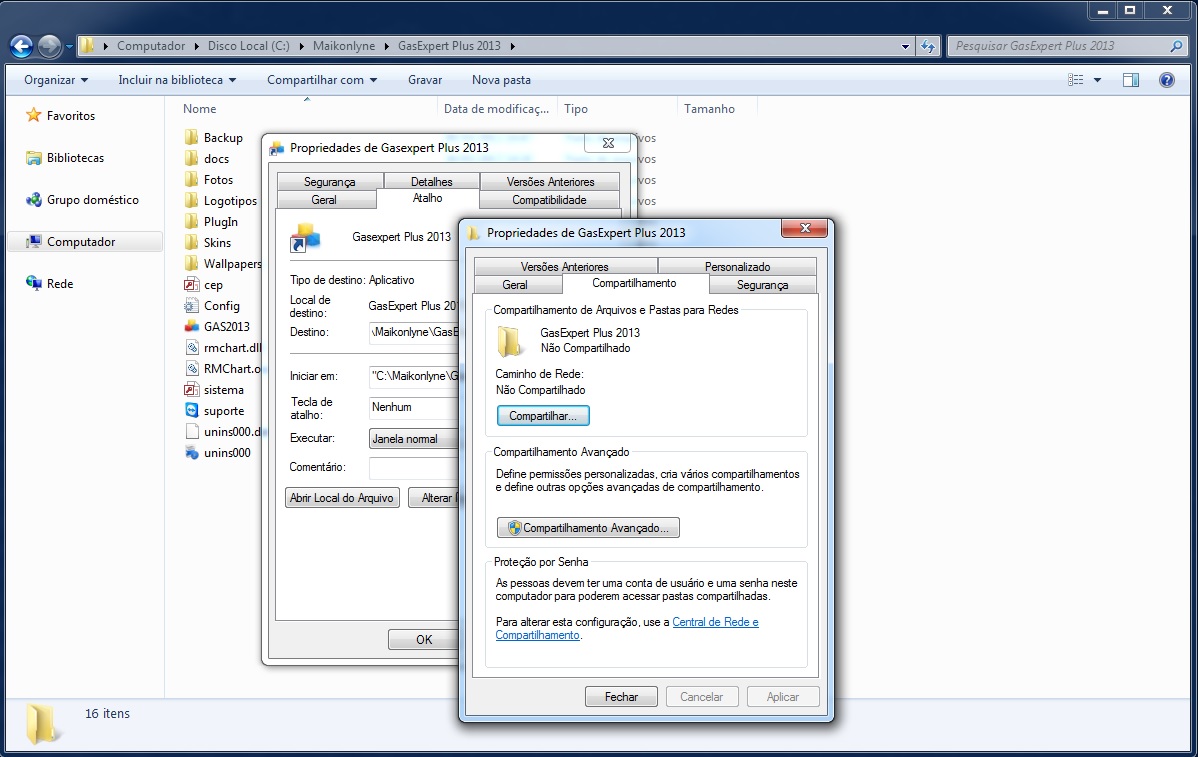This screenshot has height=757, width=1198.
Task: Select the Config file icon
Action: click(191, 306)
